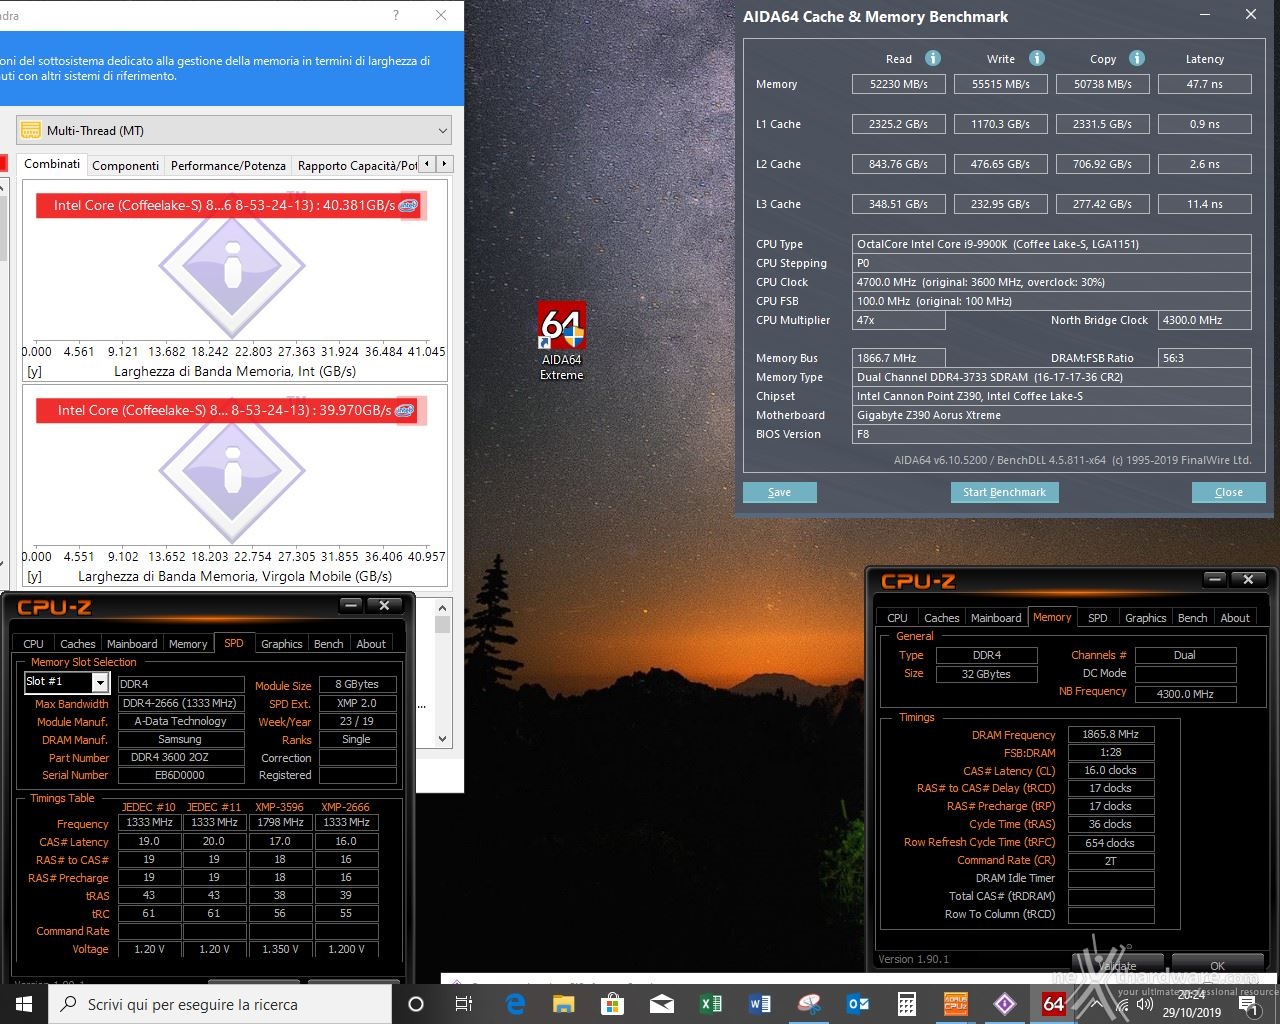Show info for Read column in AIDA64
This screenshot has width=1280, height=1024.
point(933,58)
